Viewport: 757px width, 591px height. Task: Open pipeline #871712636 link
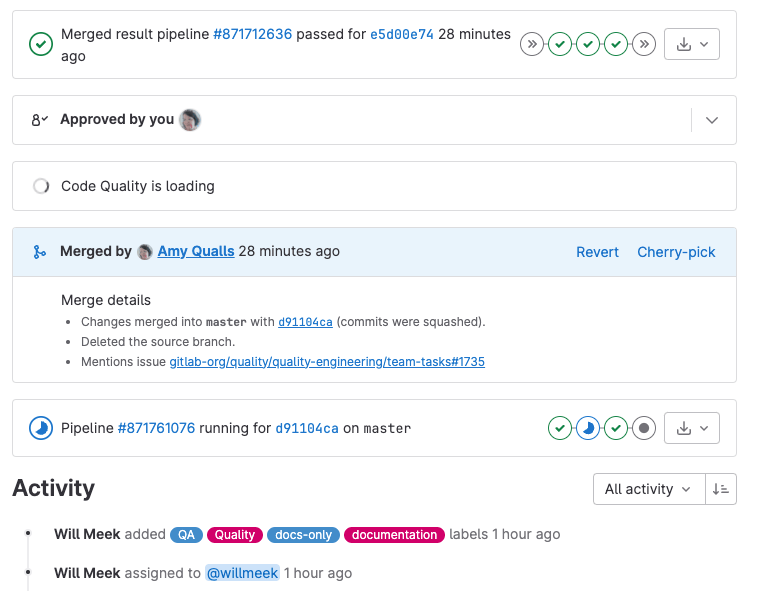click(x=252, y=34)
